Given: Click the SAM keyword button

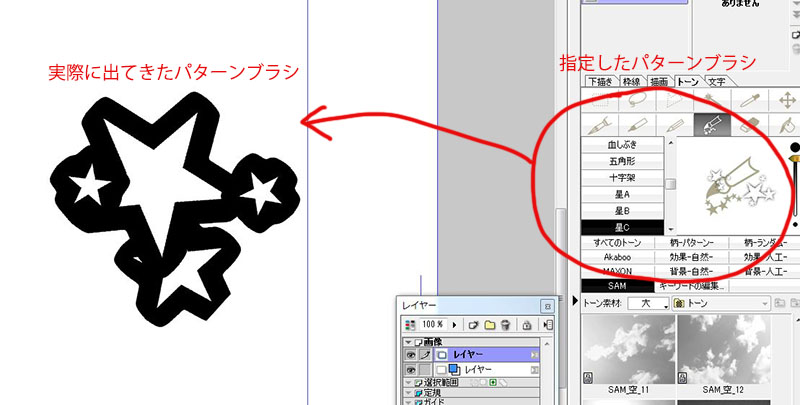Looking at the screenshot, I should click(x=617, y=286).
